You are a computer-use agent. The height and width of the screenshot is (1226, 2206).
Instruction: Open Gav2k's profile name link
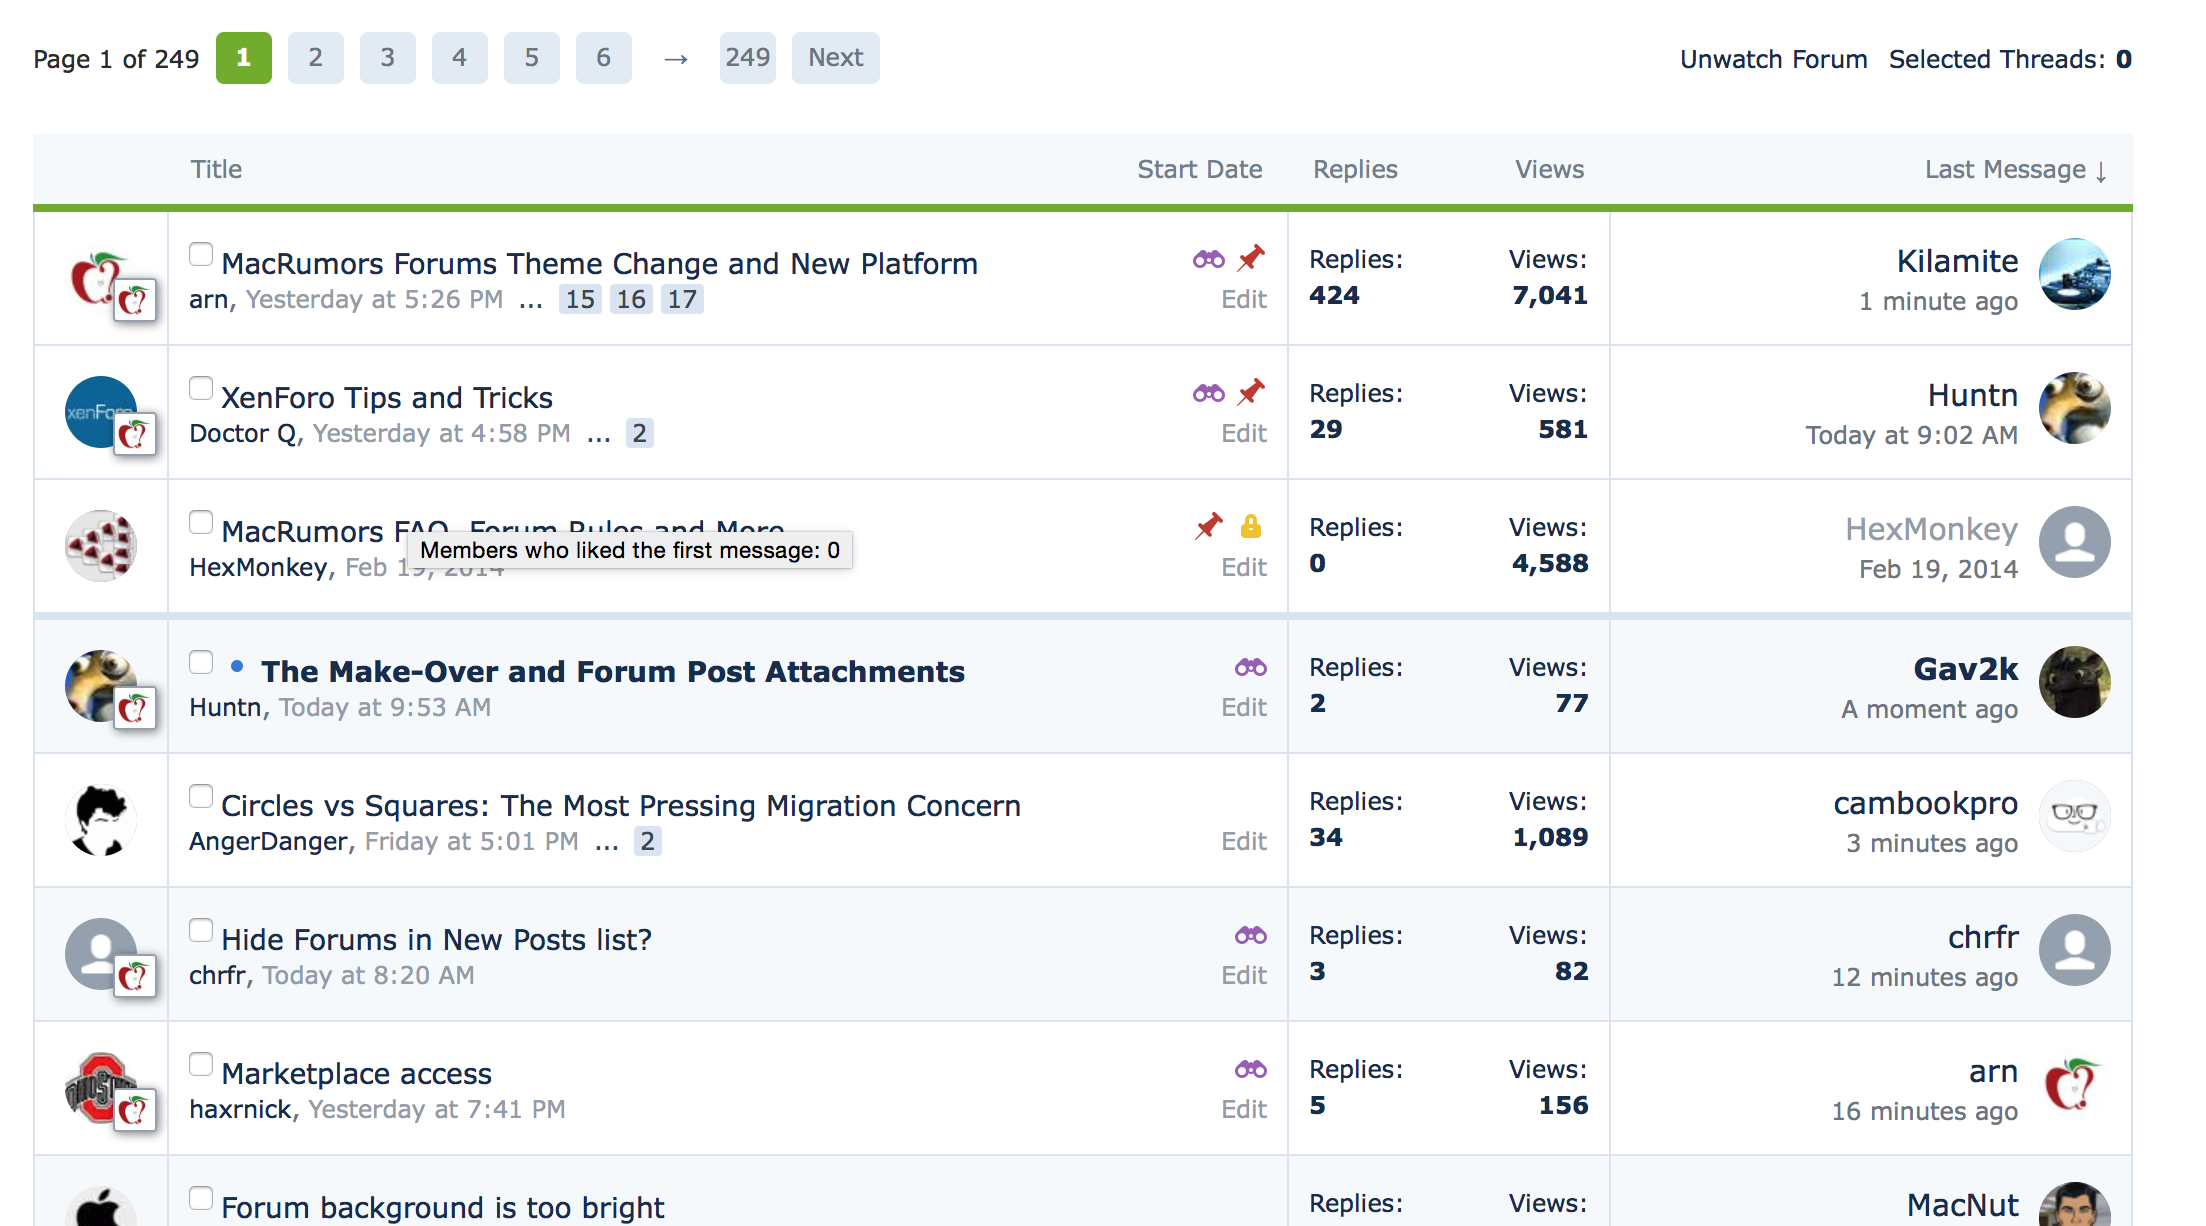1966,669
